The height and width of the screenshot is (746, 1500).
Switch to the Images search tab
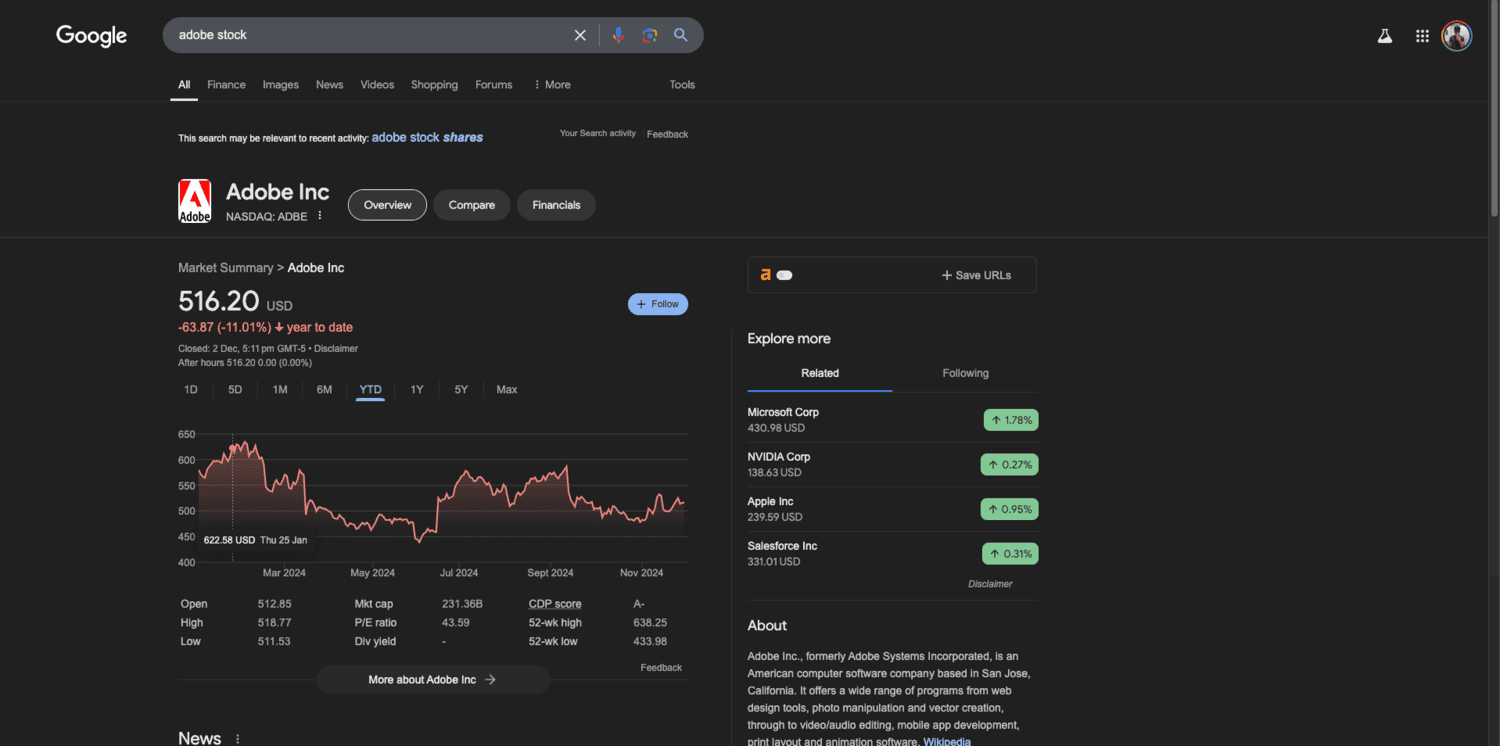click(x=281, y=85)
